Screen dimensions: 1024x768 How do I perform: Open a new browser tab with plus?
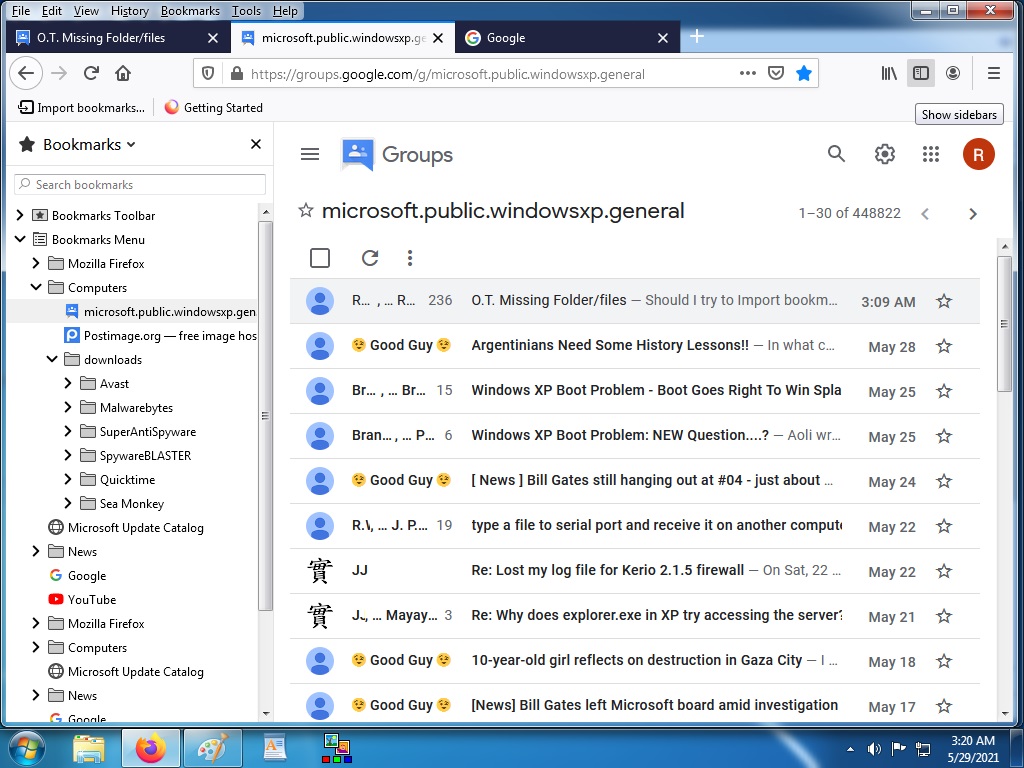697,36
